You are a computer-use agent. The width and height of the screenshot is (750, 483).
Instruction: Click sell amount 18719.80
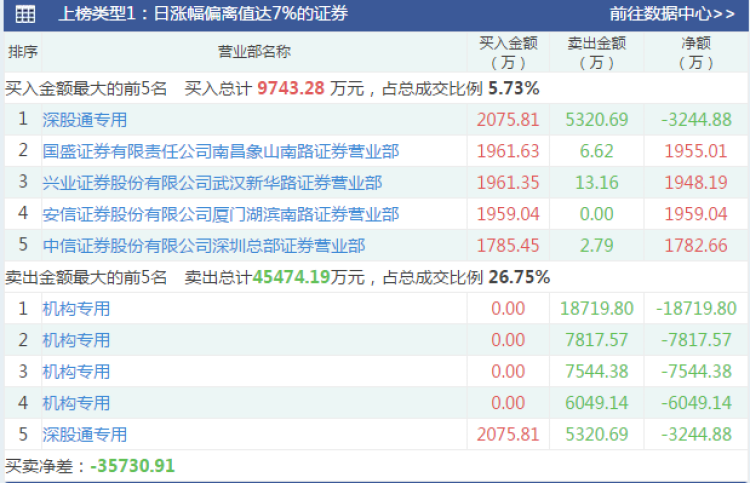click(596, 308)
